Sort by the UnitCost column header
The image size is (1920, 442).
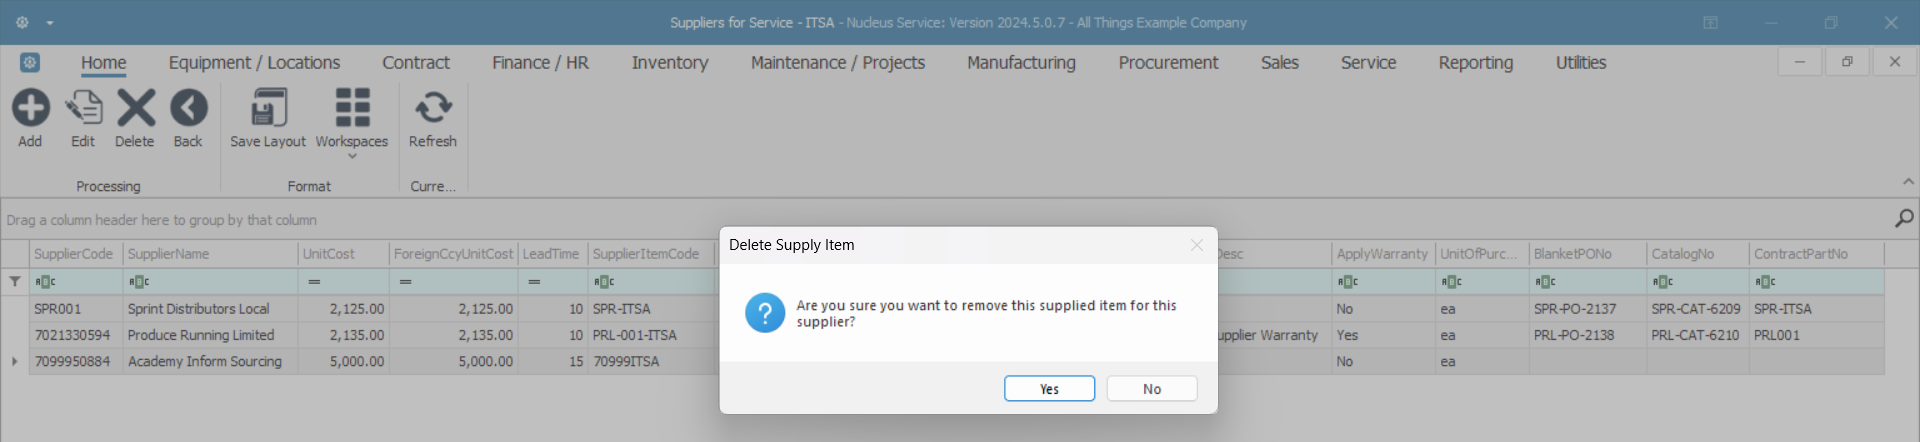[342, 254]
